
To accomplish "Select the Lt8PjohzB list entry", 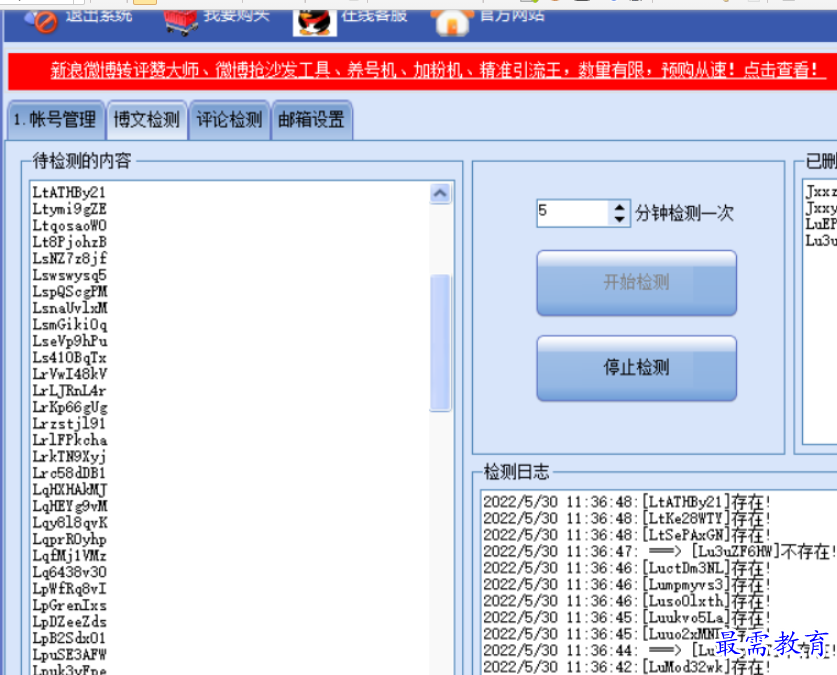I will pos(69,242).
